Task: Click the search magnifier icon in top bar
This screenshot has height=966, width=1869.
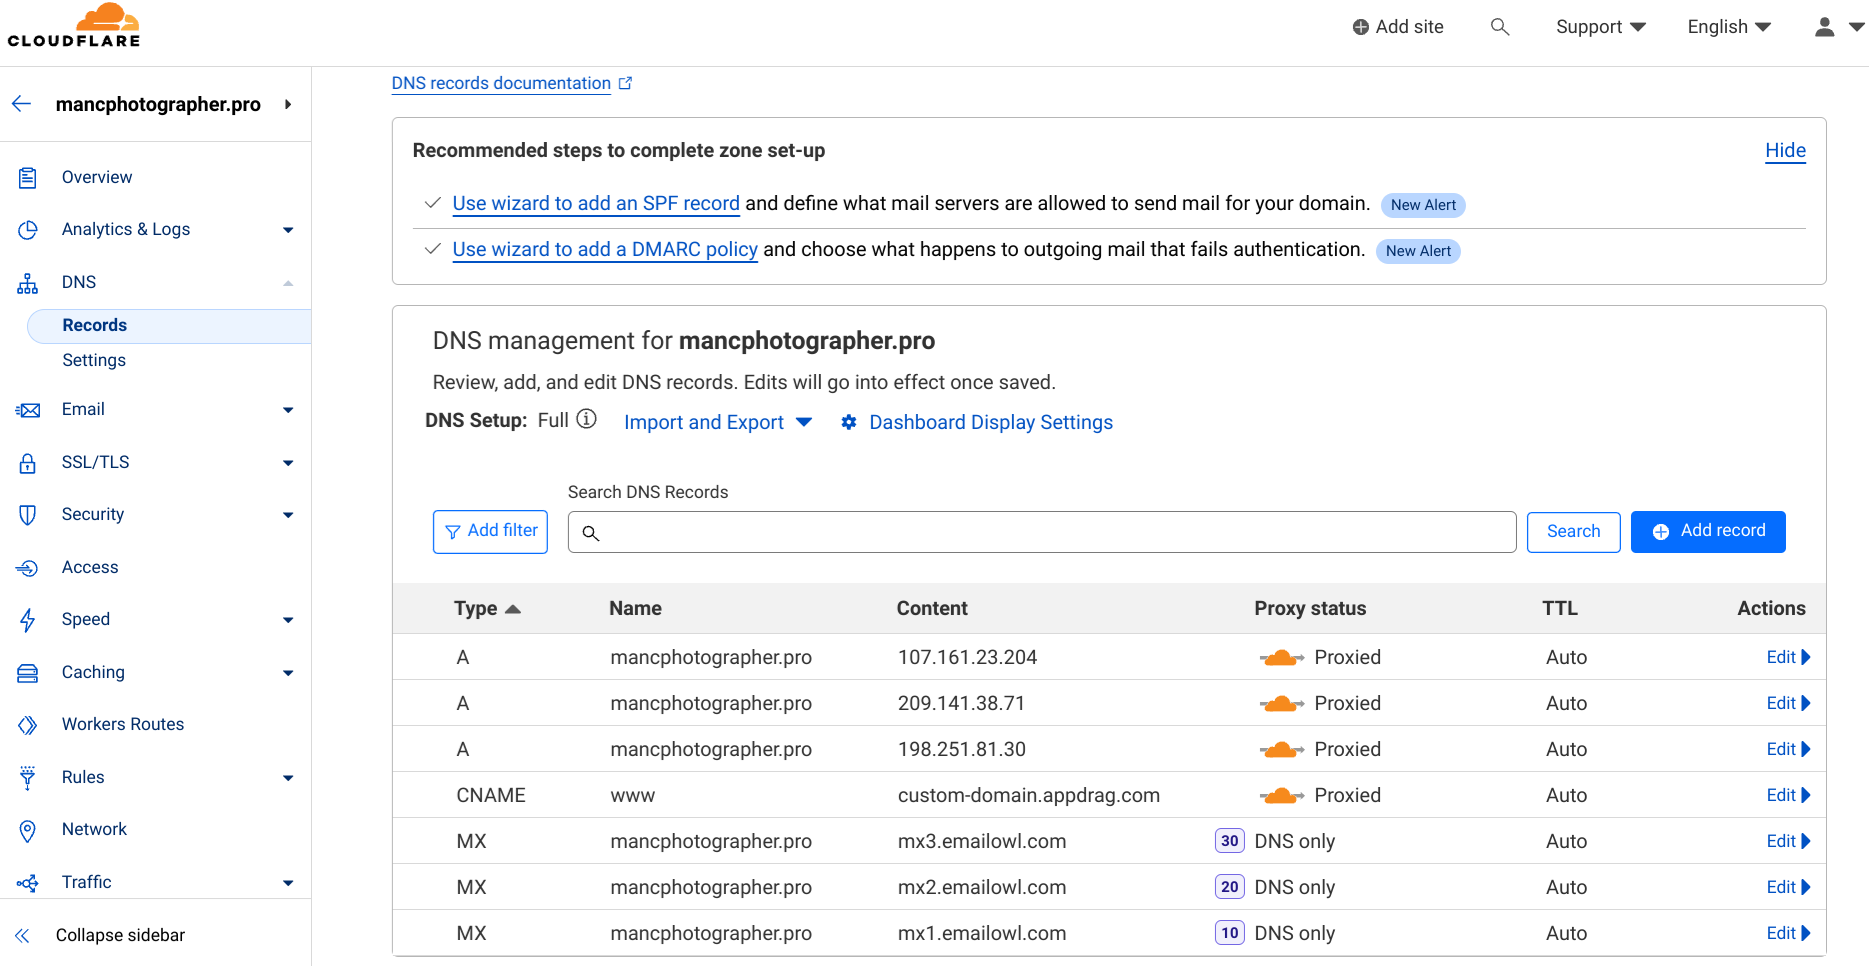Action: [1499, 27]
